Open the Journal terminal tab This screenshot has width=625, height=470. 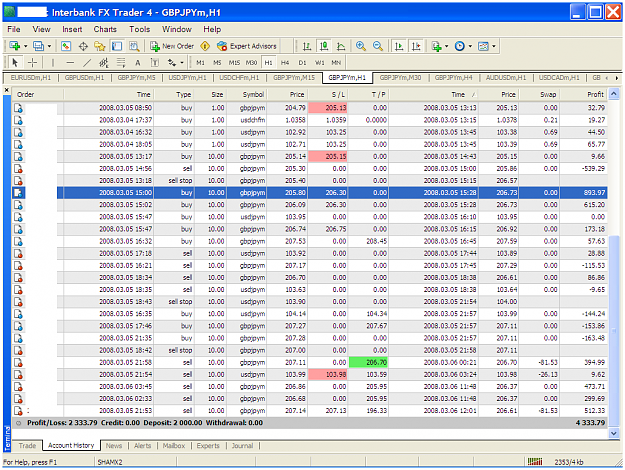[x=242, y=446]
